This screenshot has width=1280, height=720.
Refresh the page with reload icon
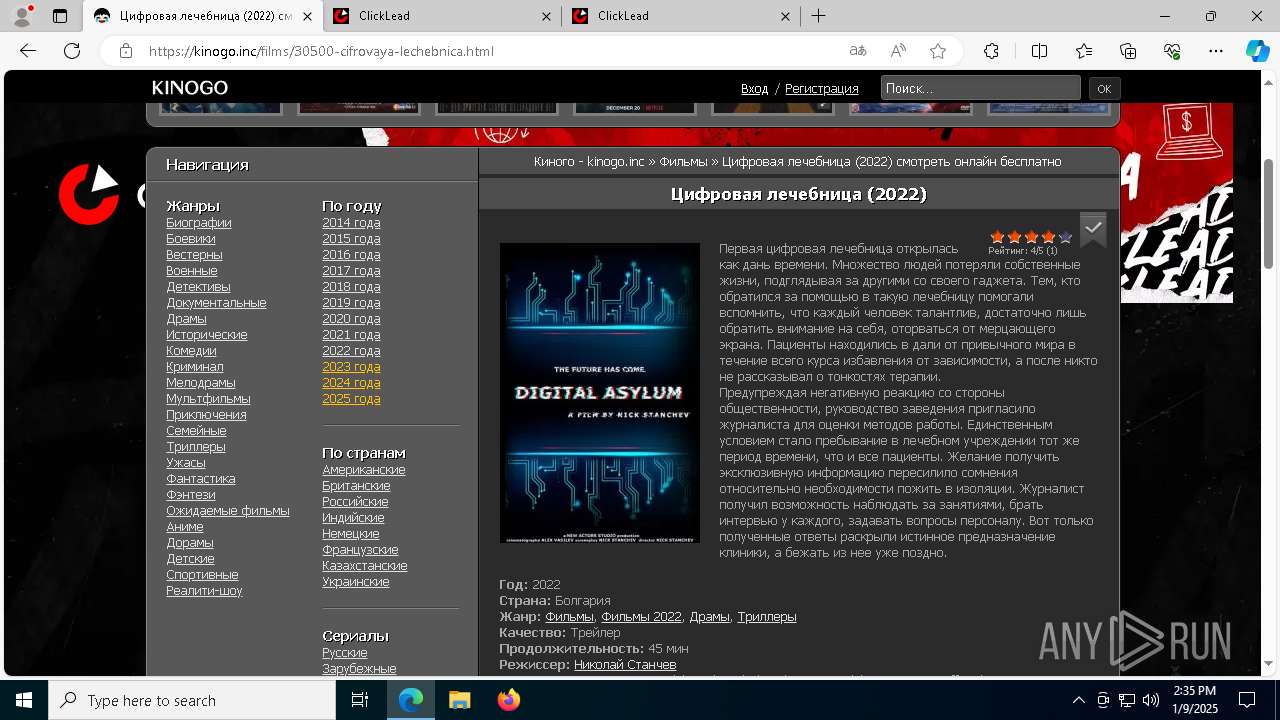pyautogui.click(x=72, y=51)
